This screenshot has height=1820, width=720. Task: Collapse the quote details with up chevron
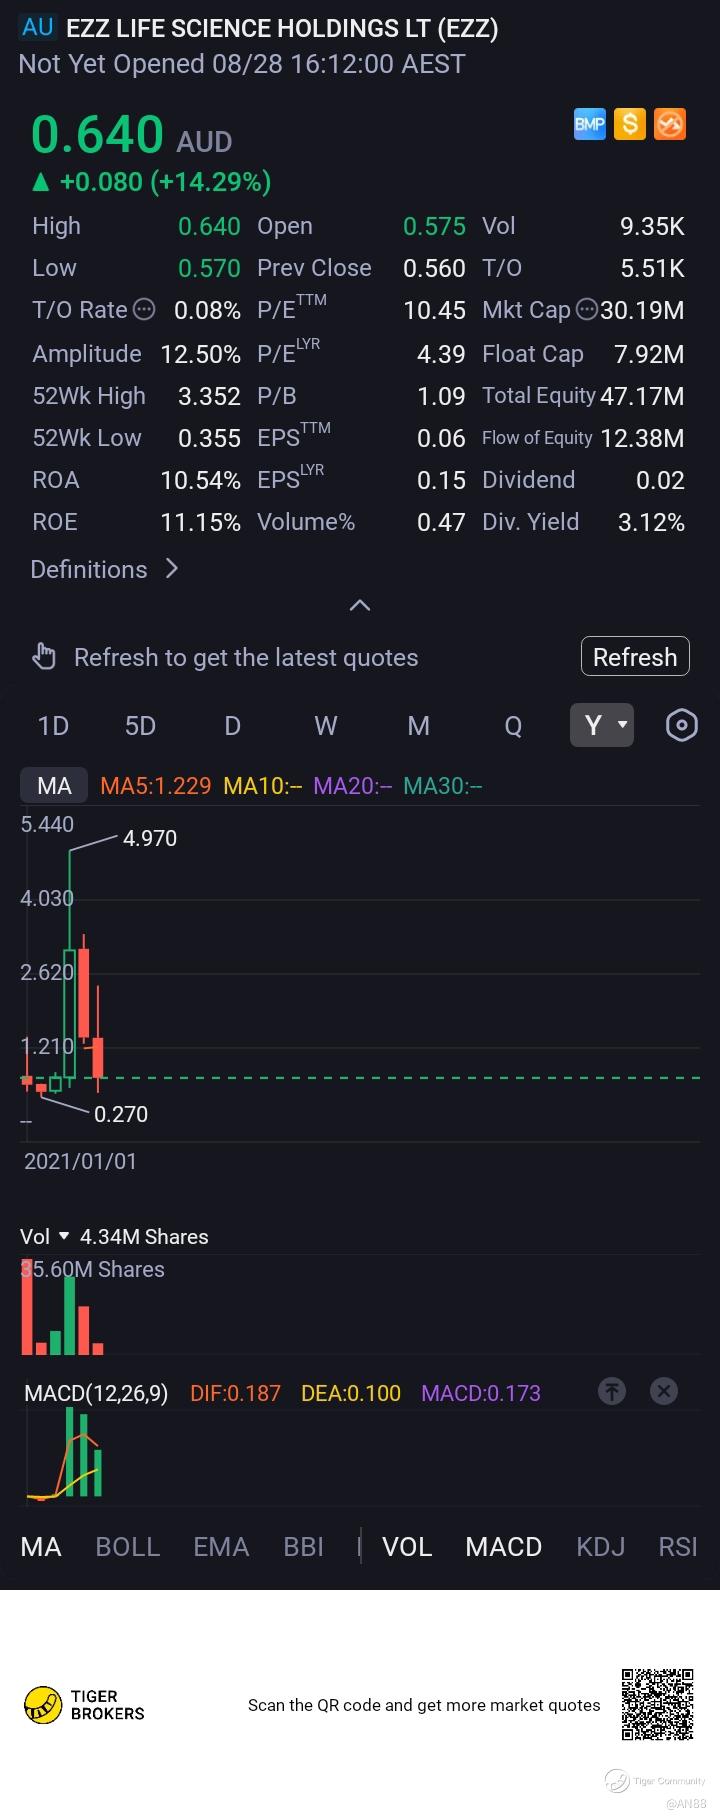click(x=360, y=605)
